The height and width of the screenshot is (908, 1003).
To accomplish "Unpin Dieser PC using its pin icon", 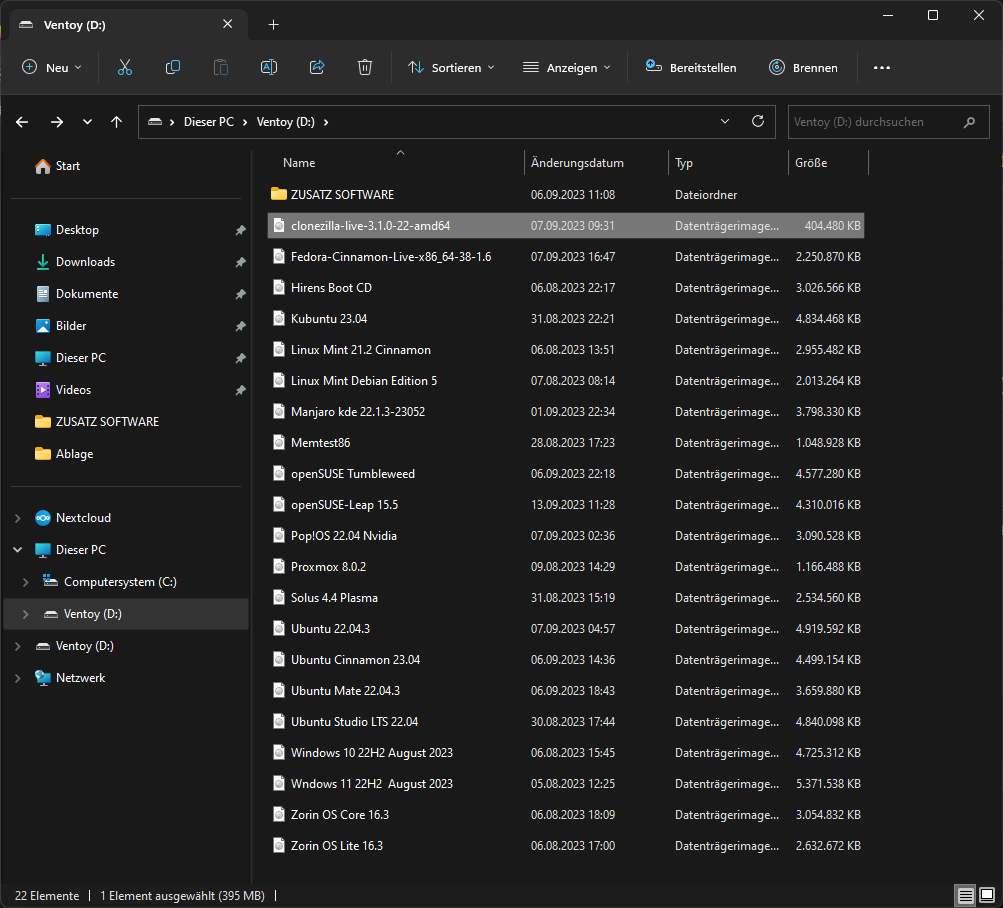I will point(241,358).
